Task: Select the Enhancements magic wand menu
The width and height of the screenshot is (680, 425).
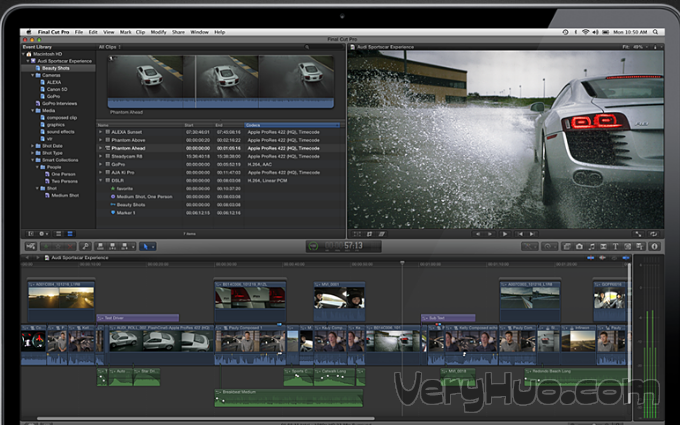Action: (x=530, y=246)
